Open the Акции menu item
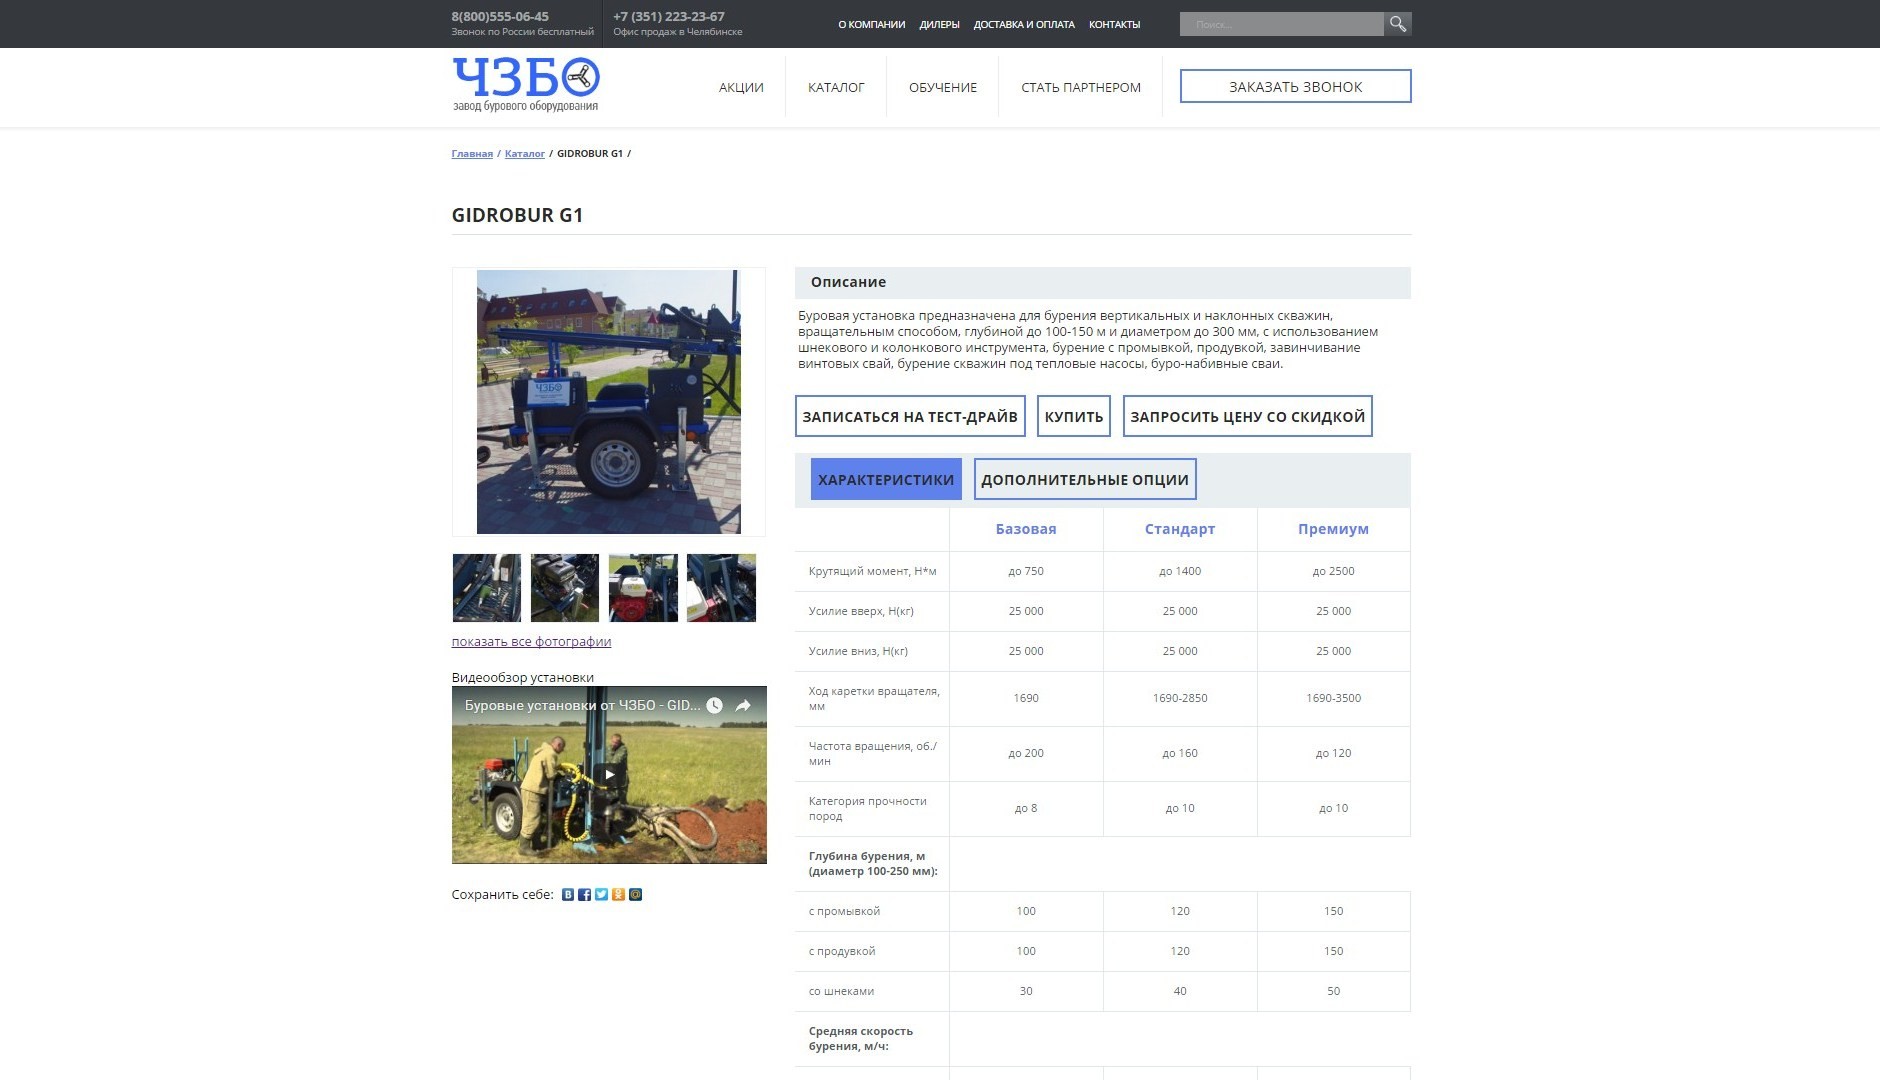 point(741,87)
